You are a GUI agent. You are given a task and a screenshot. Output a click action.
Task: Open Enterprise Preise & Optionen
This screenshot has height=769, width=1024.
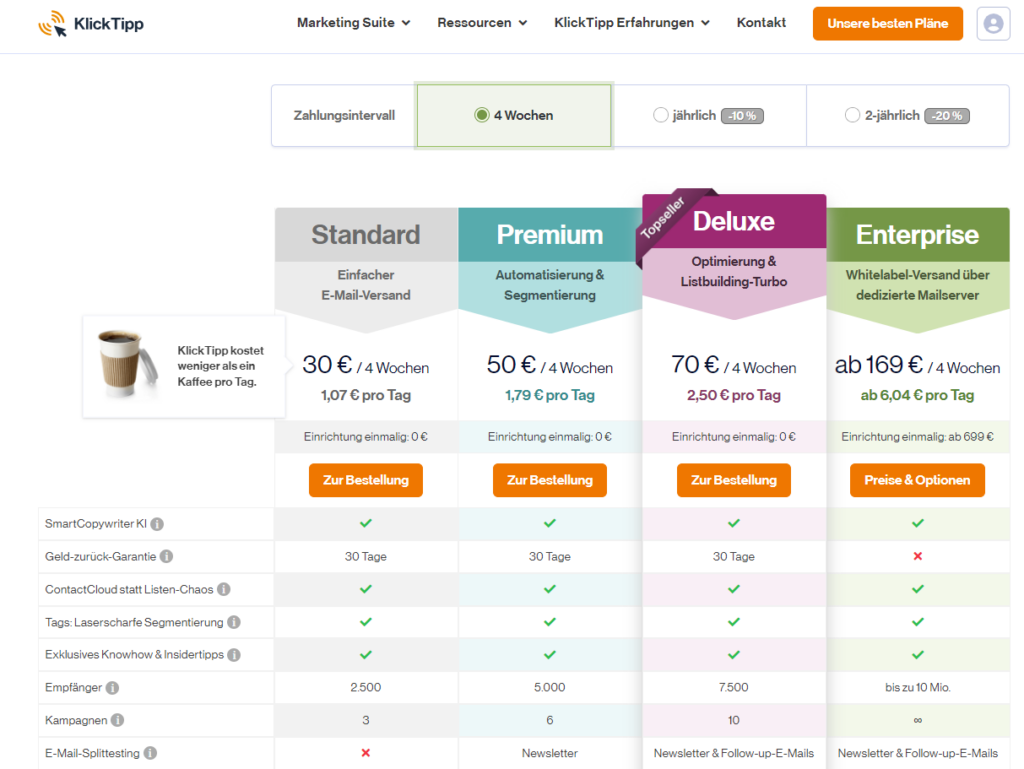(x=918, y=480)
